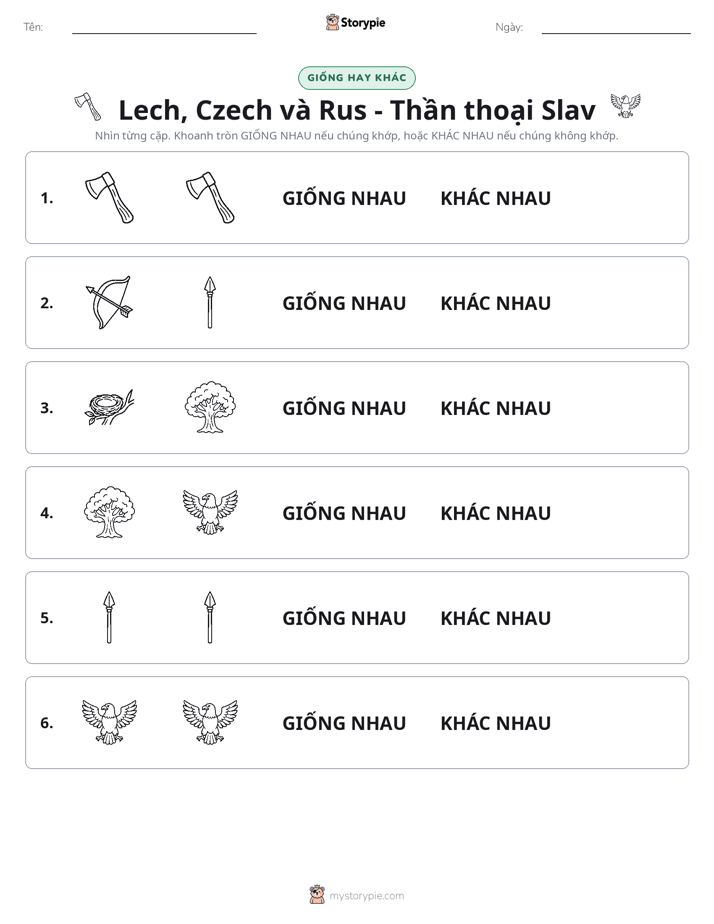Click the small axe icon beside the title

point(88,107)
